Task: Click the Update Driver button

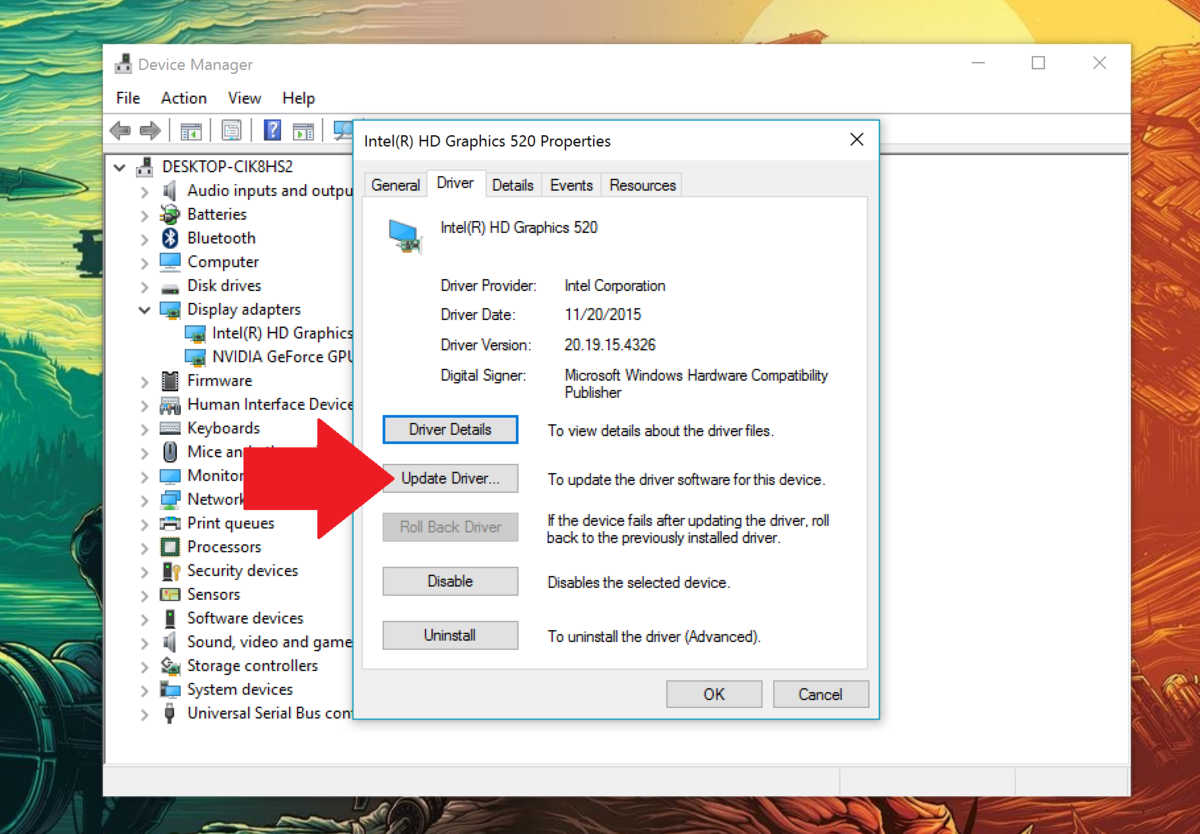Action: 450,478
